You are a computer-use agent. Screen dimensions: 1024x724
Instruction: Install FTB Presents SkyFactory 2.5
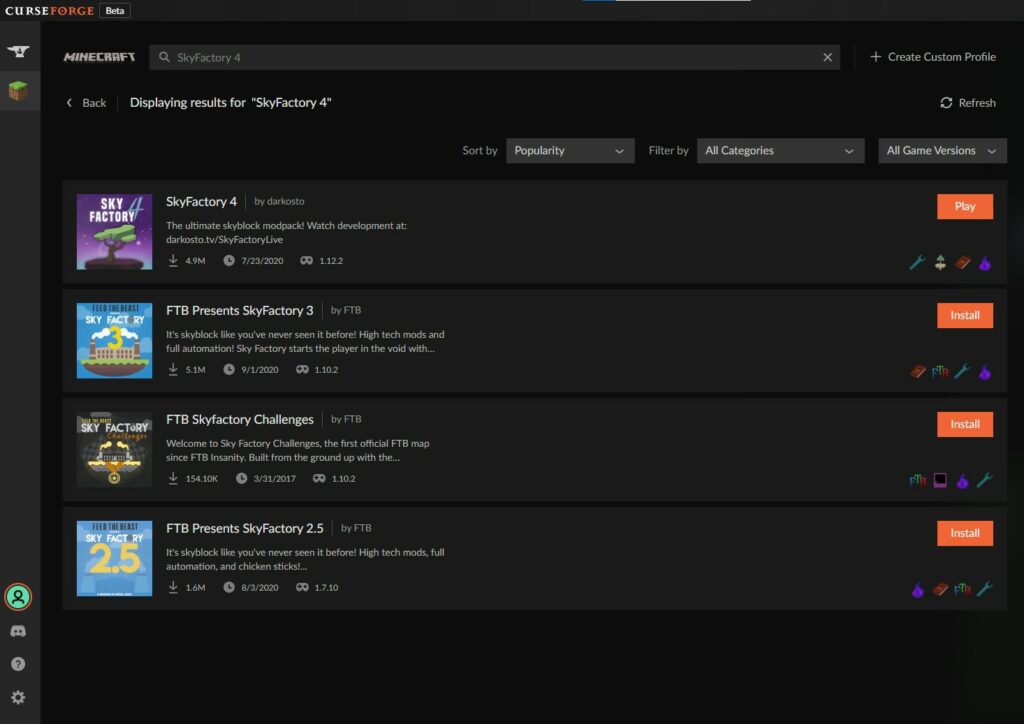(x=965, y=533)
